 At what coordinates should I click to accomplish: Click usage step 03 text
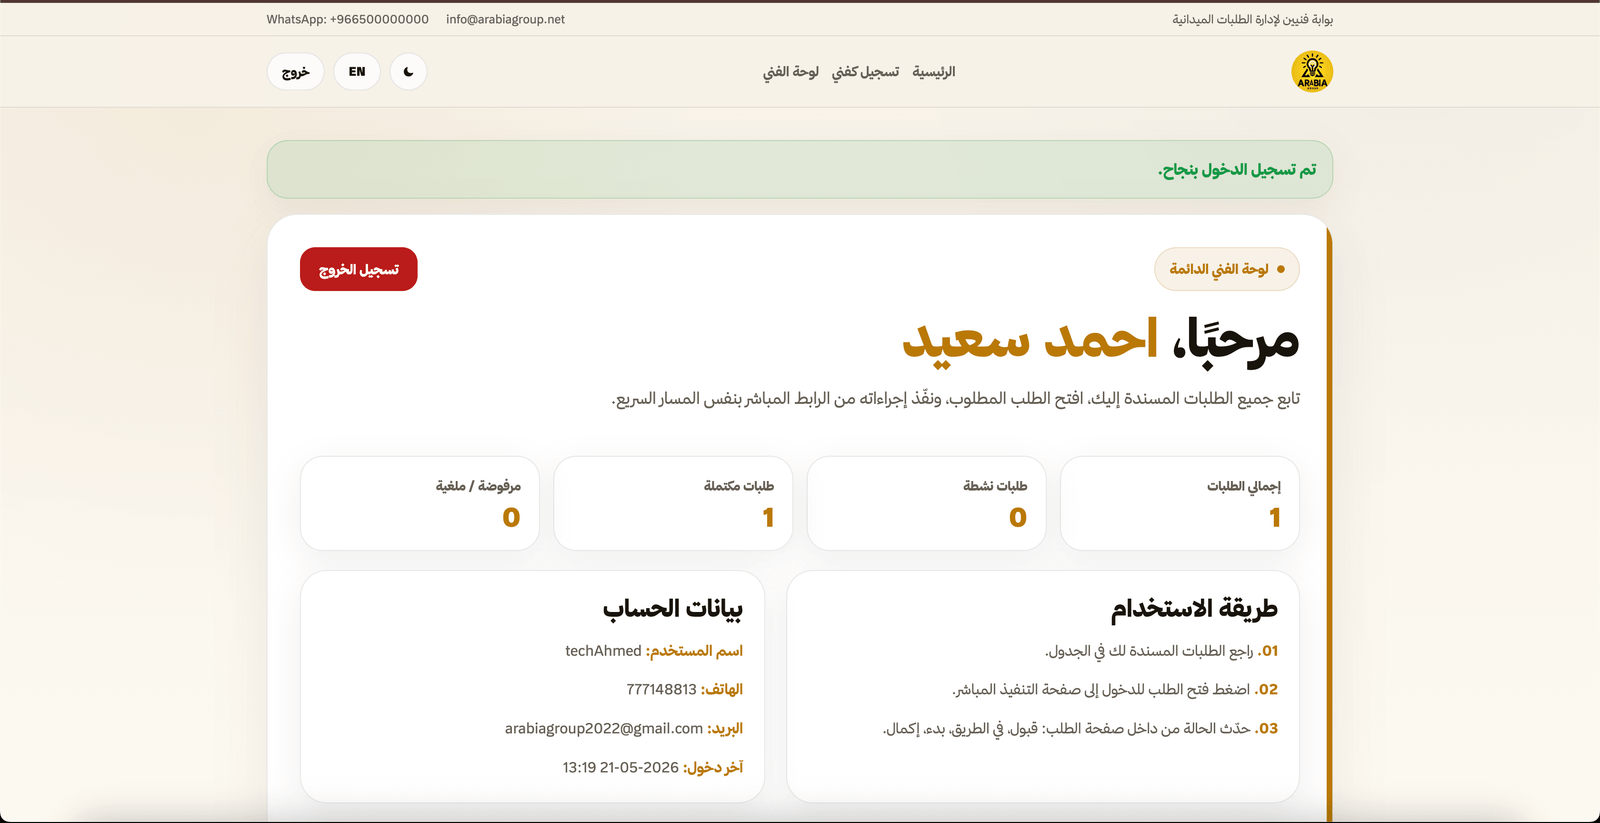1080,729
